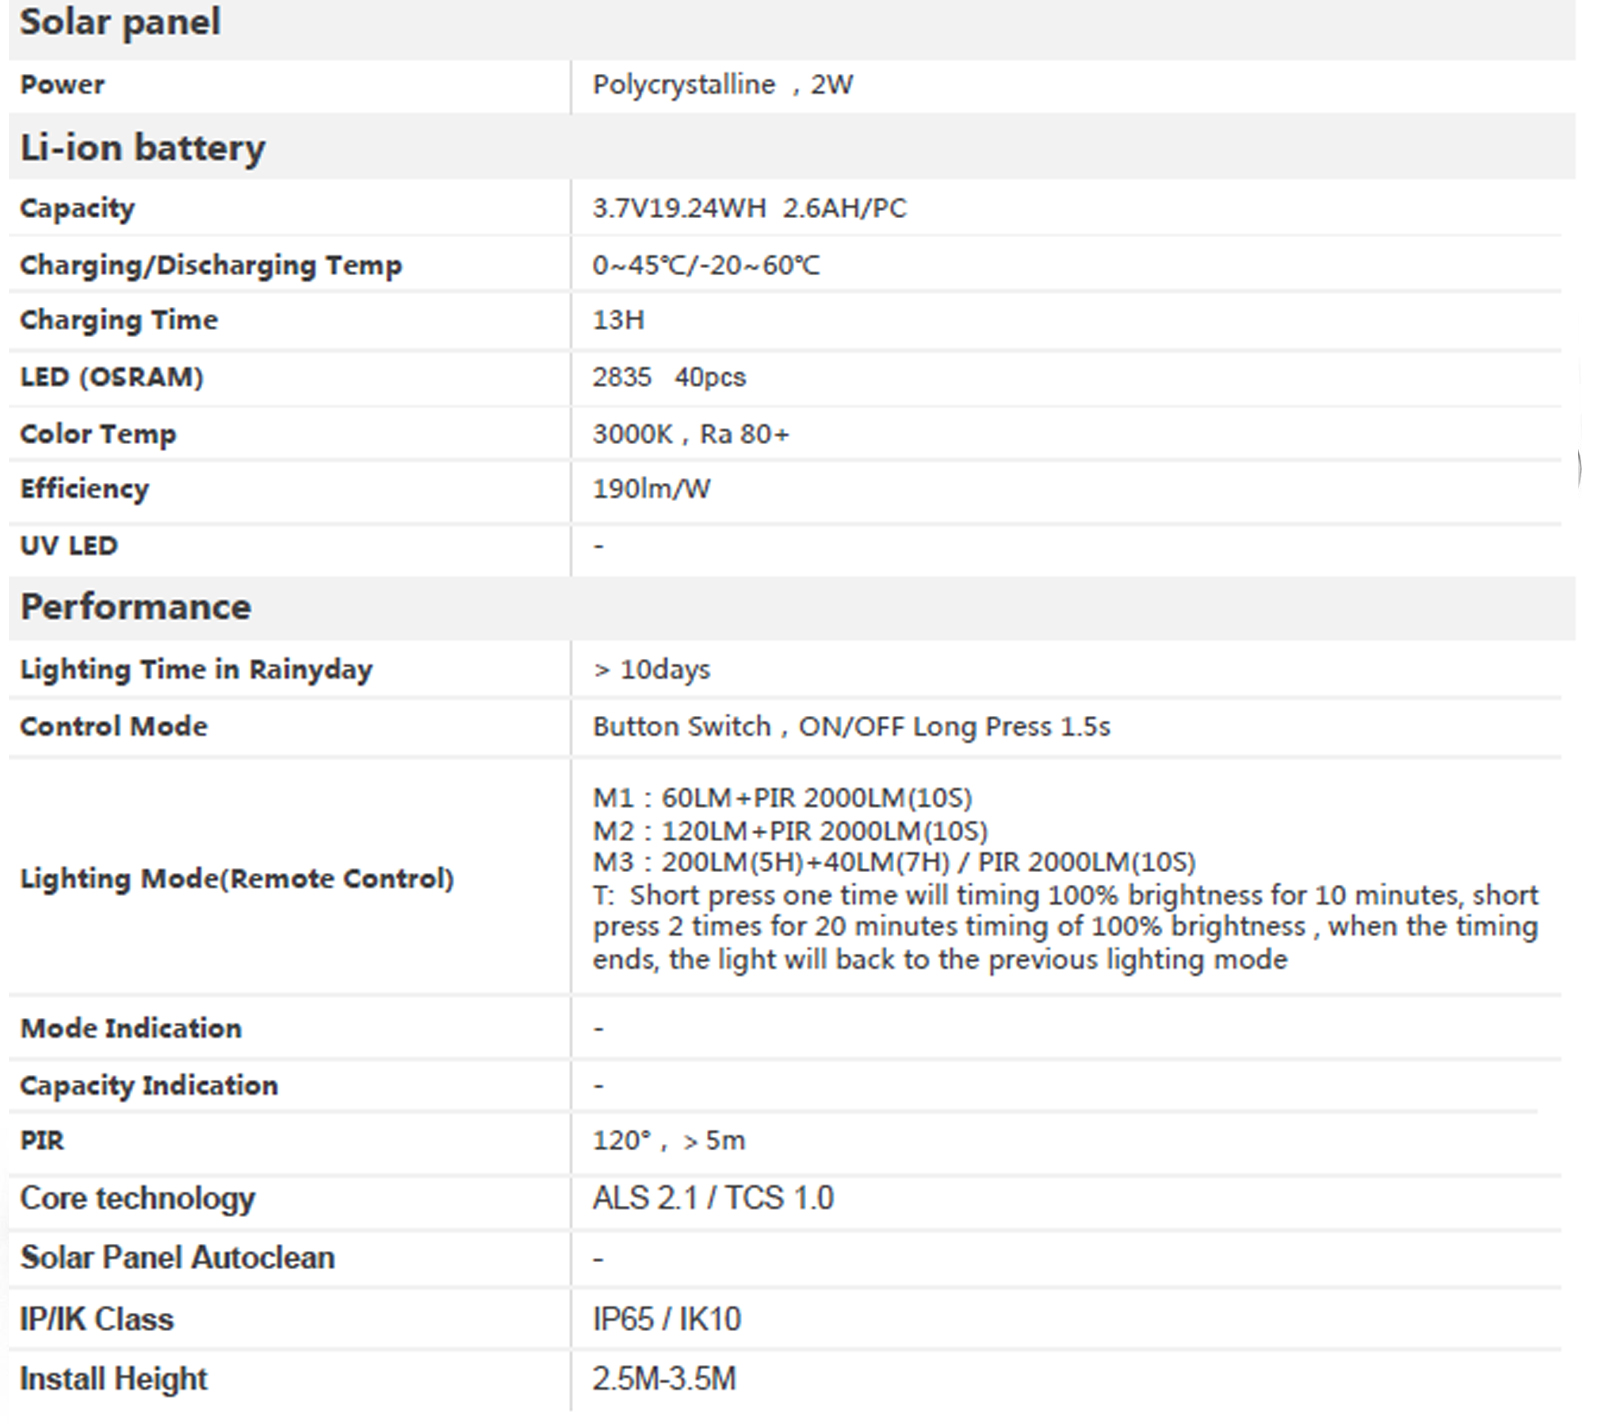Click the 'Capacity' row label

77,208
